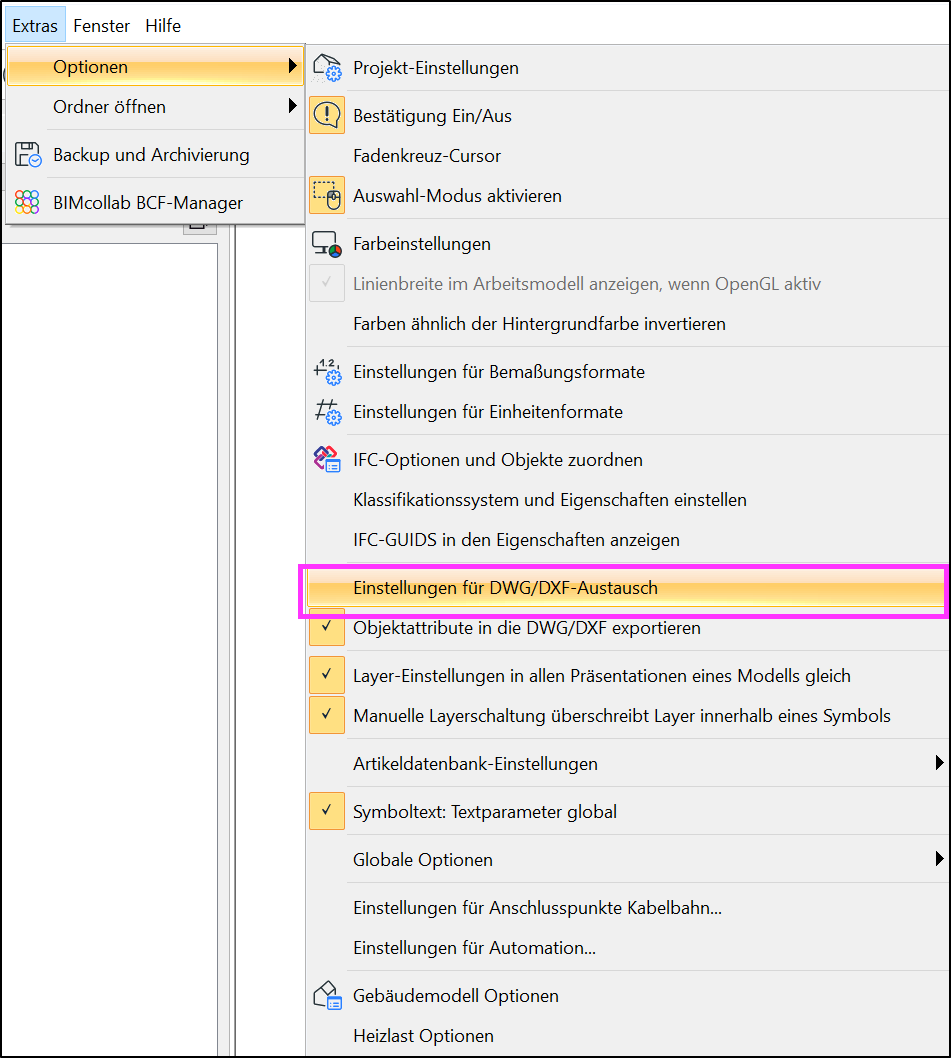Click the IFC-Optionen icon
This screenshot has height=1058, width=951.
click(327, 460)
